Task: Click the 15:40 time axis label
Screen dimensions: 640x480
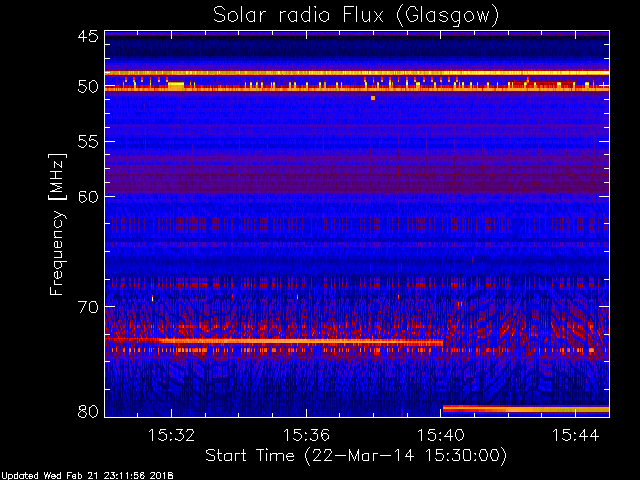Action: click(440, 436)
